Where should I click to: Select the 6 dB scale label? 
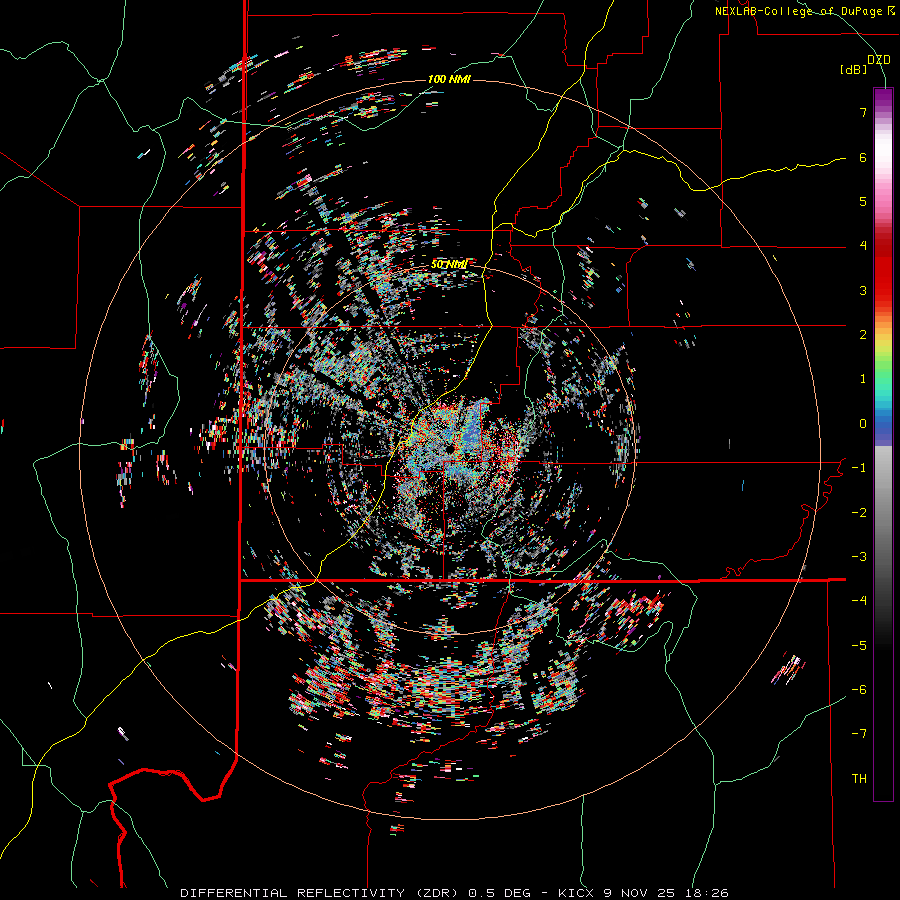coord(863,157)
